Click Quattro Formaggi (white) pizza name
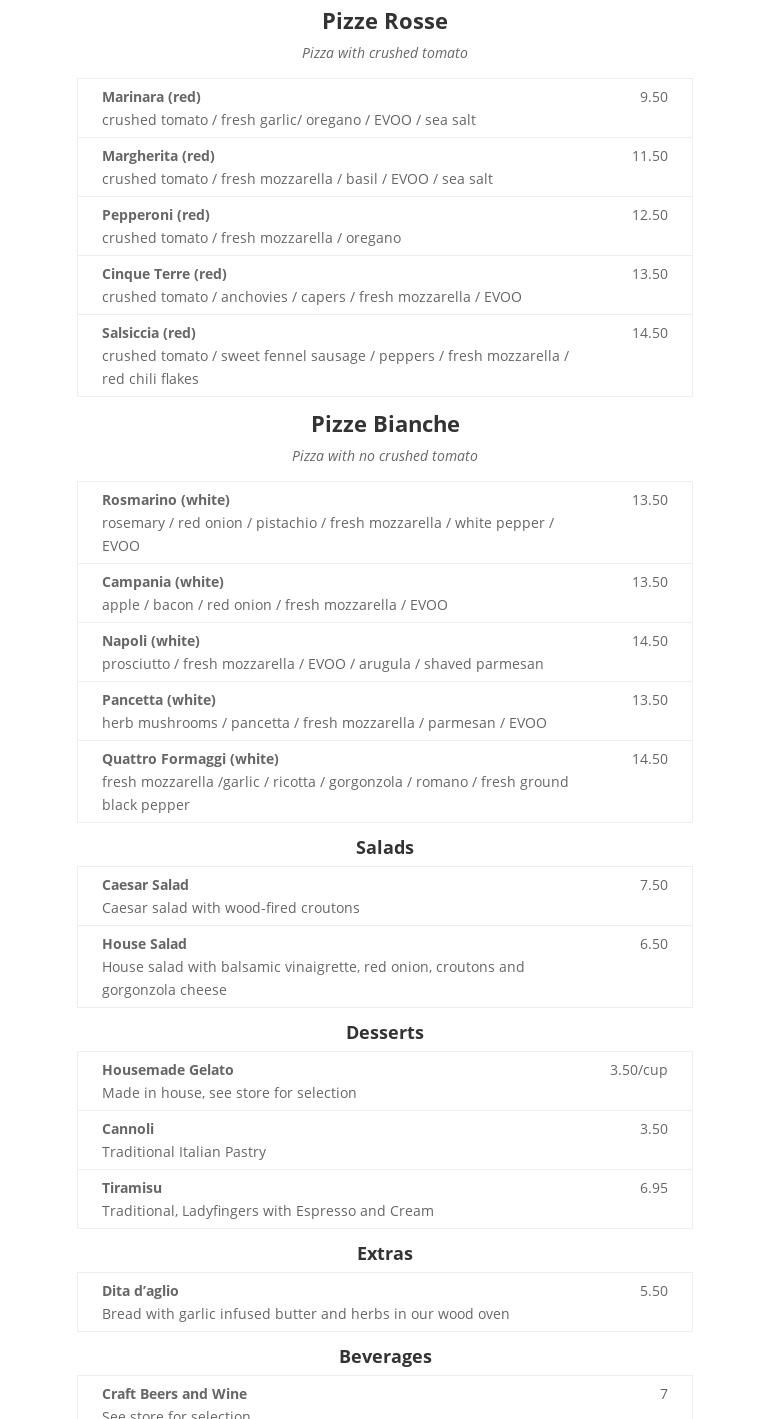Viewport: 770px width, 1419px height. (x=190, y=759)
